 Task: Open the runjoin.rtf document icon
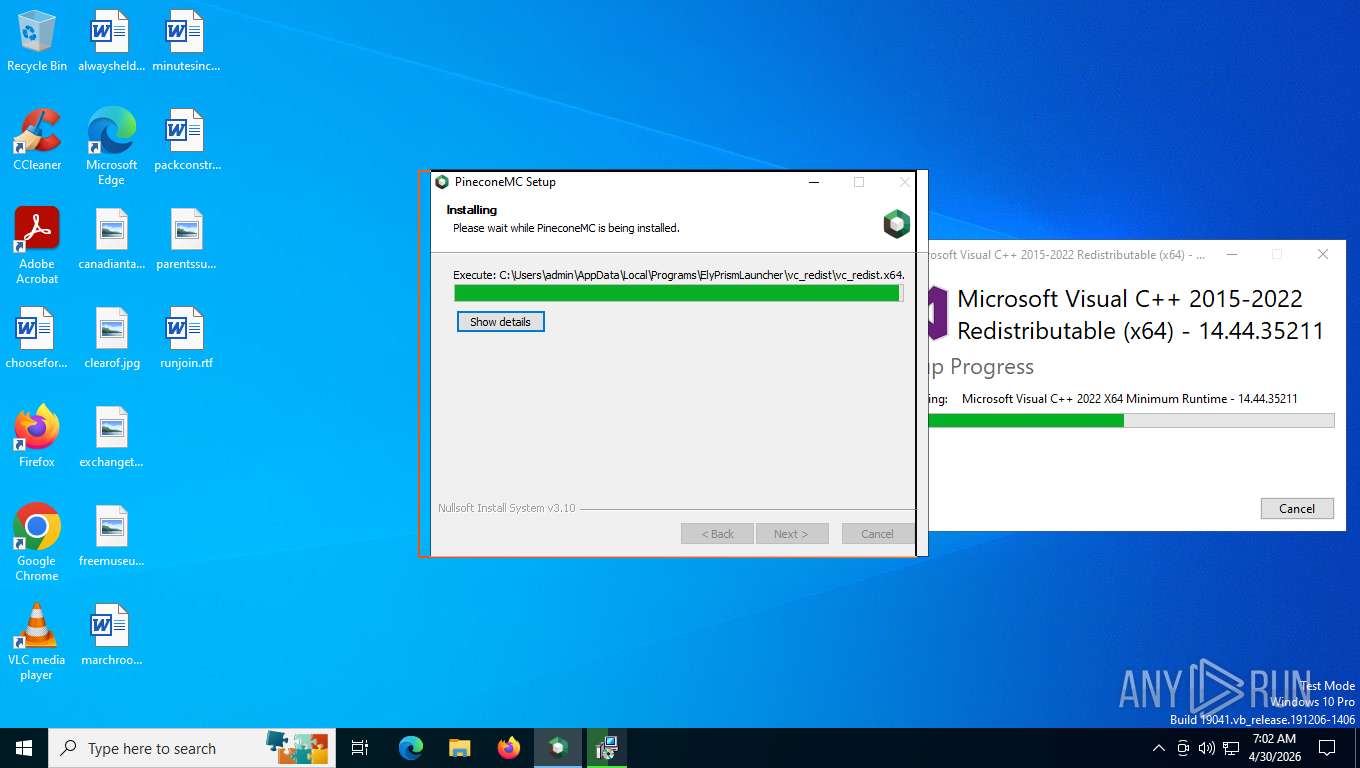tap(187, 338)
